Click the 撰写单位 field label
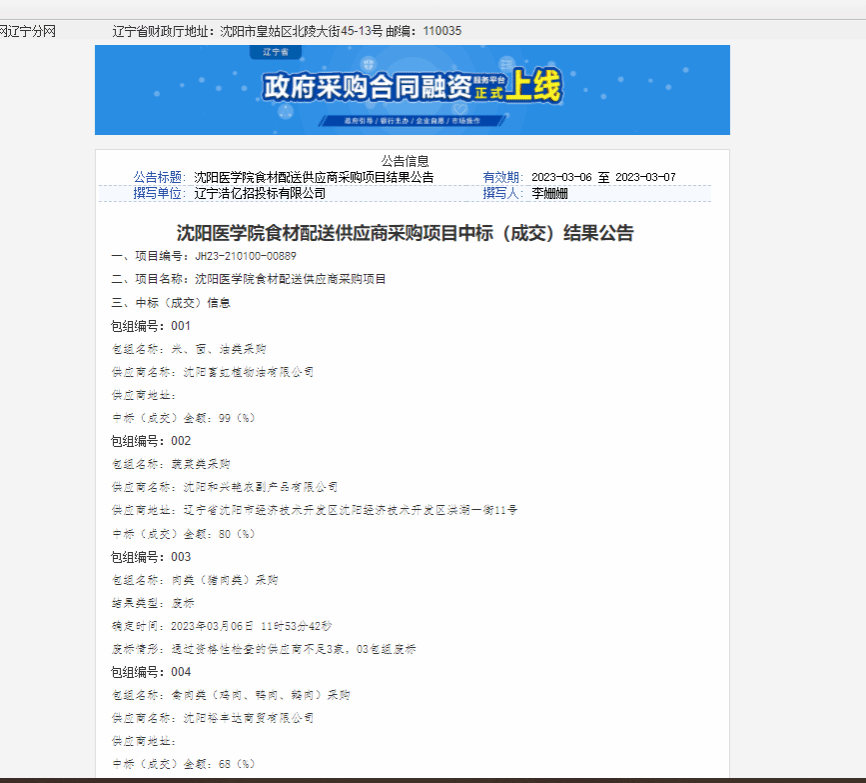The width and height of the screenshot is (866, 783). click(x=159, y=193)
